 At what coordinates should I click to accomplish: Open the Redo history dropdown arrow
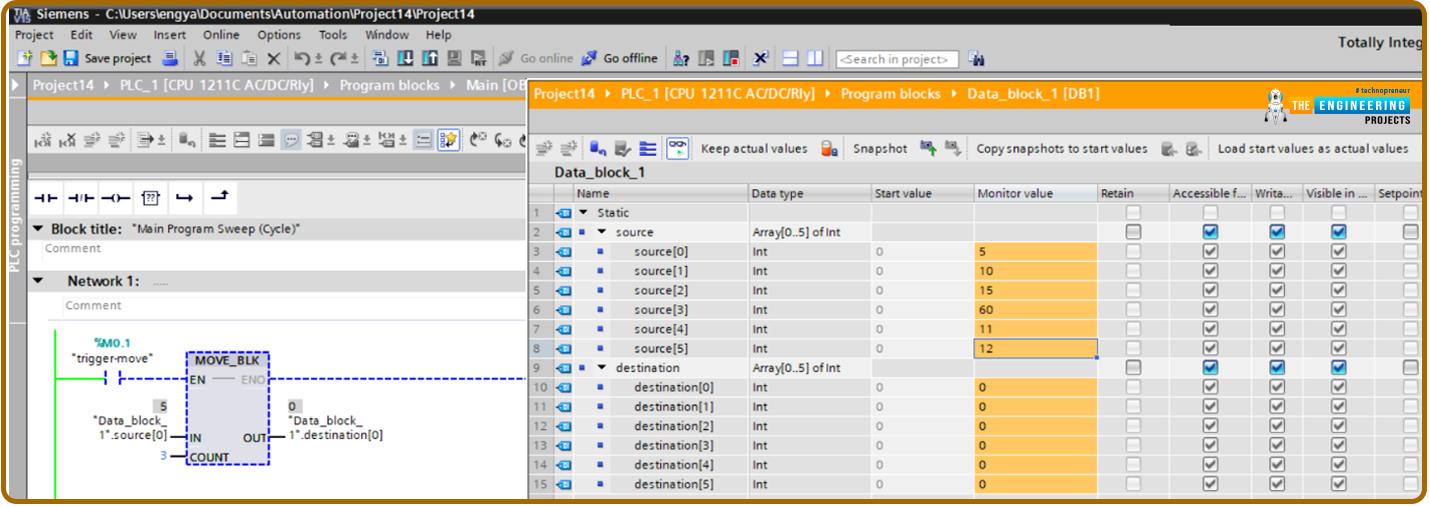[354, 59]
